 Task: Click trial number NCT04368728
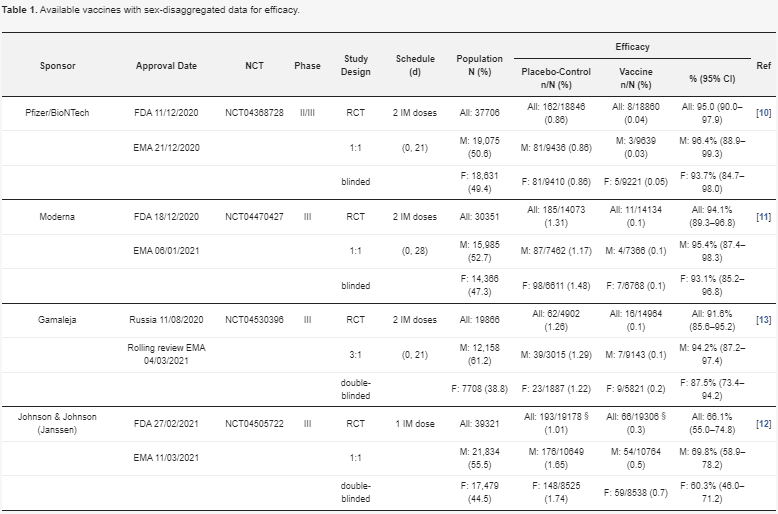[254, 113]
